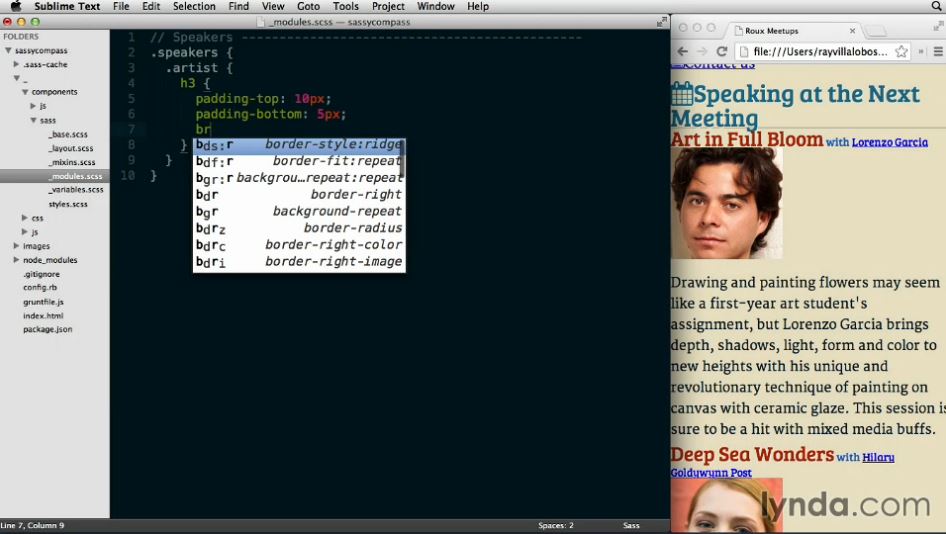The image size is (946, 534).
Task: Collapse the underscore folder in sidebar
Action: coord(16,78)
